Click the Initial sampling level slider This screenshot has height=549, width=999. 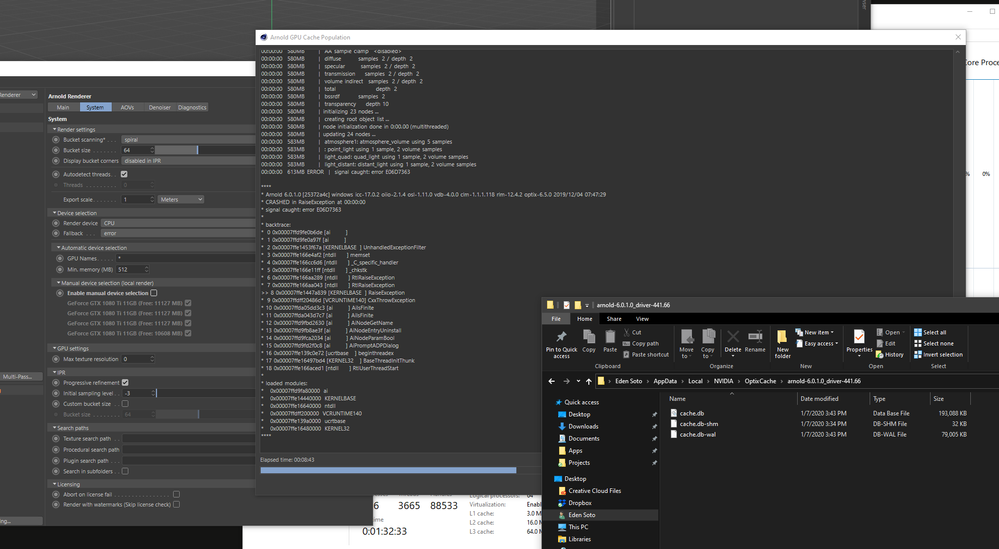206,393
